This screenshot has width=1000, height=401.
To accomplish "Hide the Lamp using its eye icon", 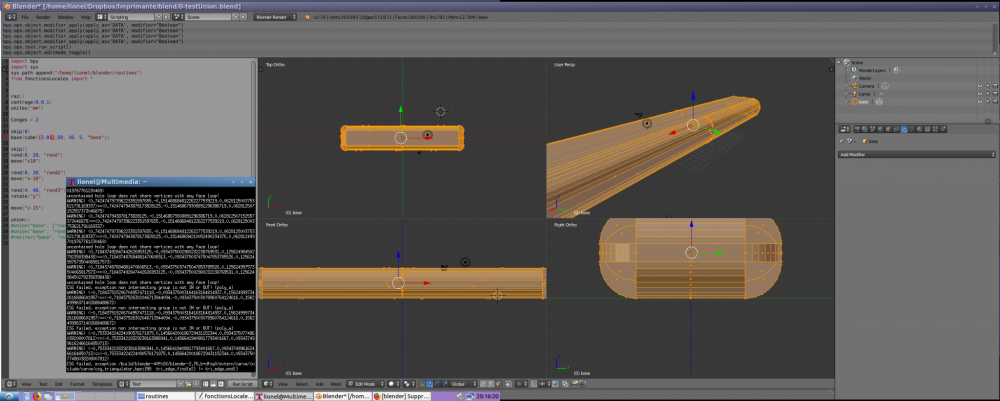I will click(979, 94).
